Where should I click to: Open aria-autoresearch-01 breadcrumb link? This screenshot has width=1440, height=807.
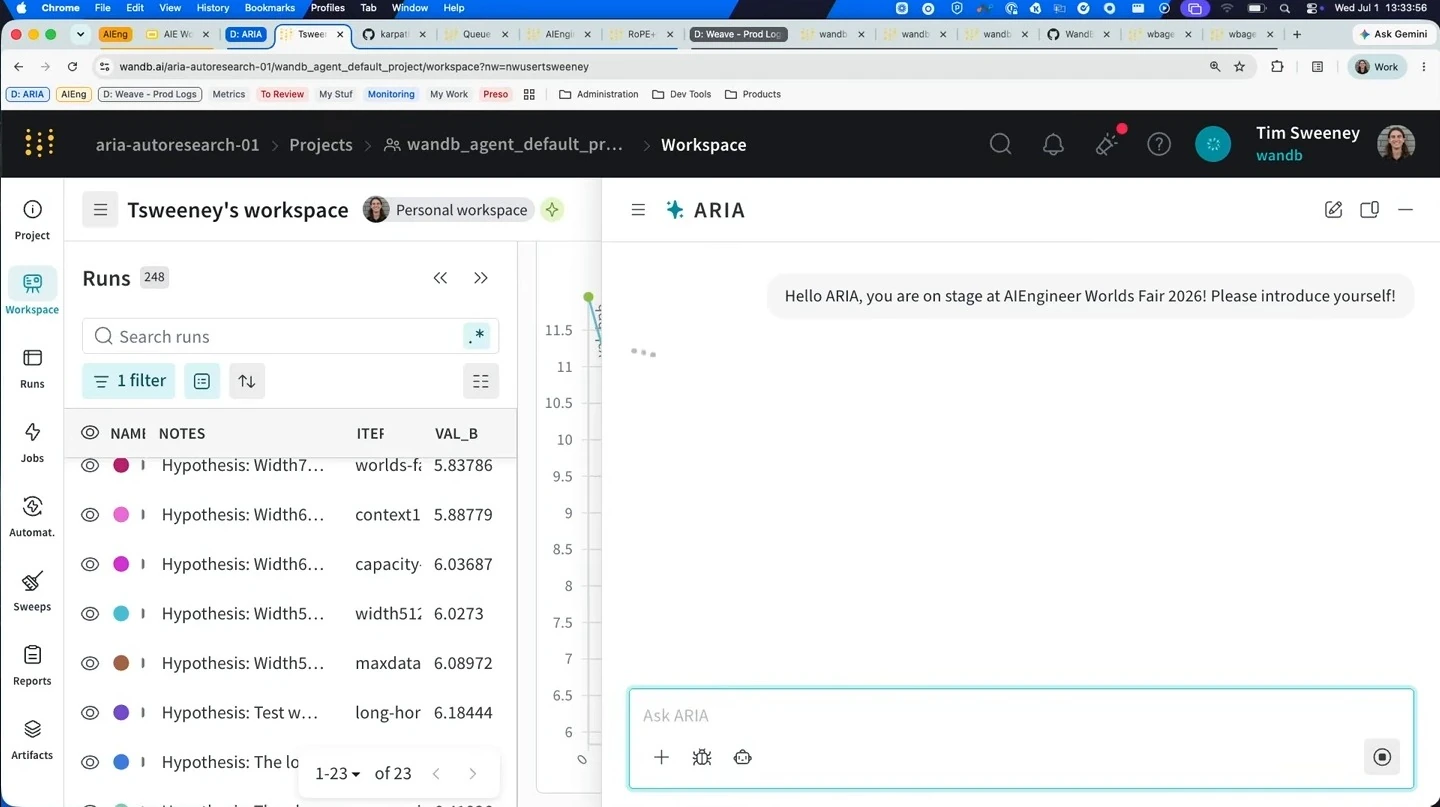point(177,145)
